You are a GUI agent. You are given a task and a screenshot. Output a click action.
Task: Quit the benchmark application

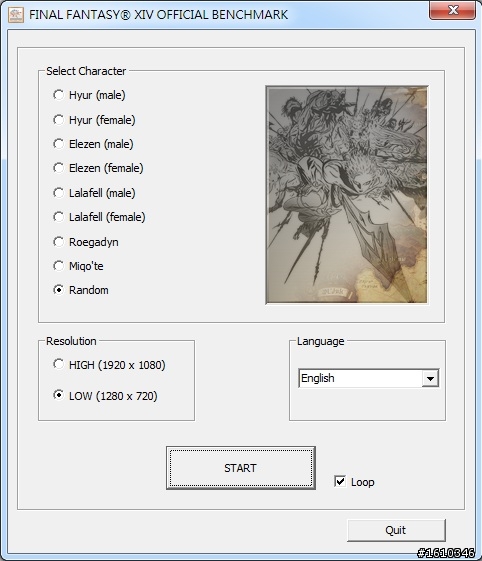[396, 530]
